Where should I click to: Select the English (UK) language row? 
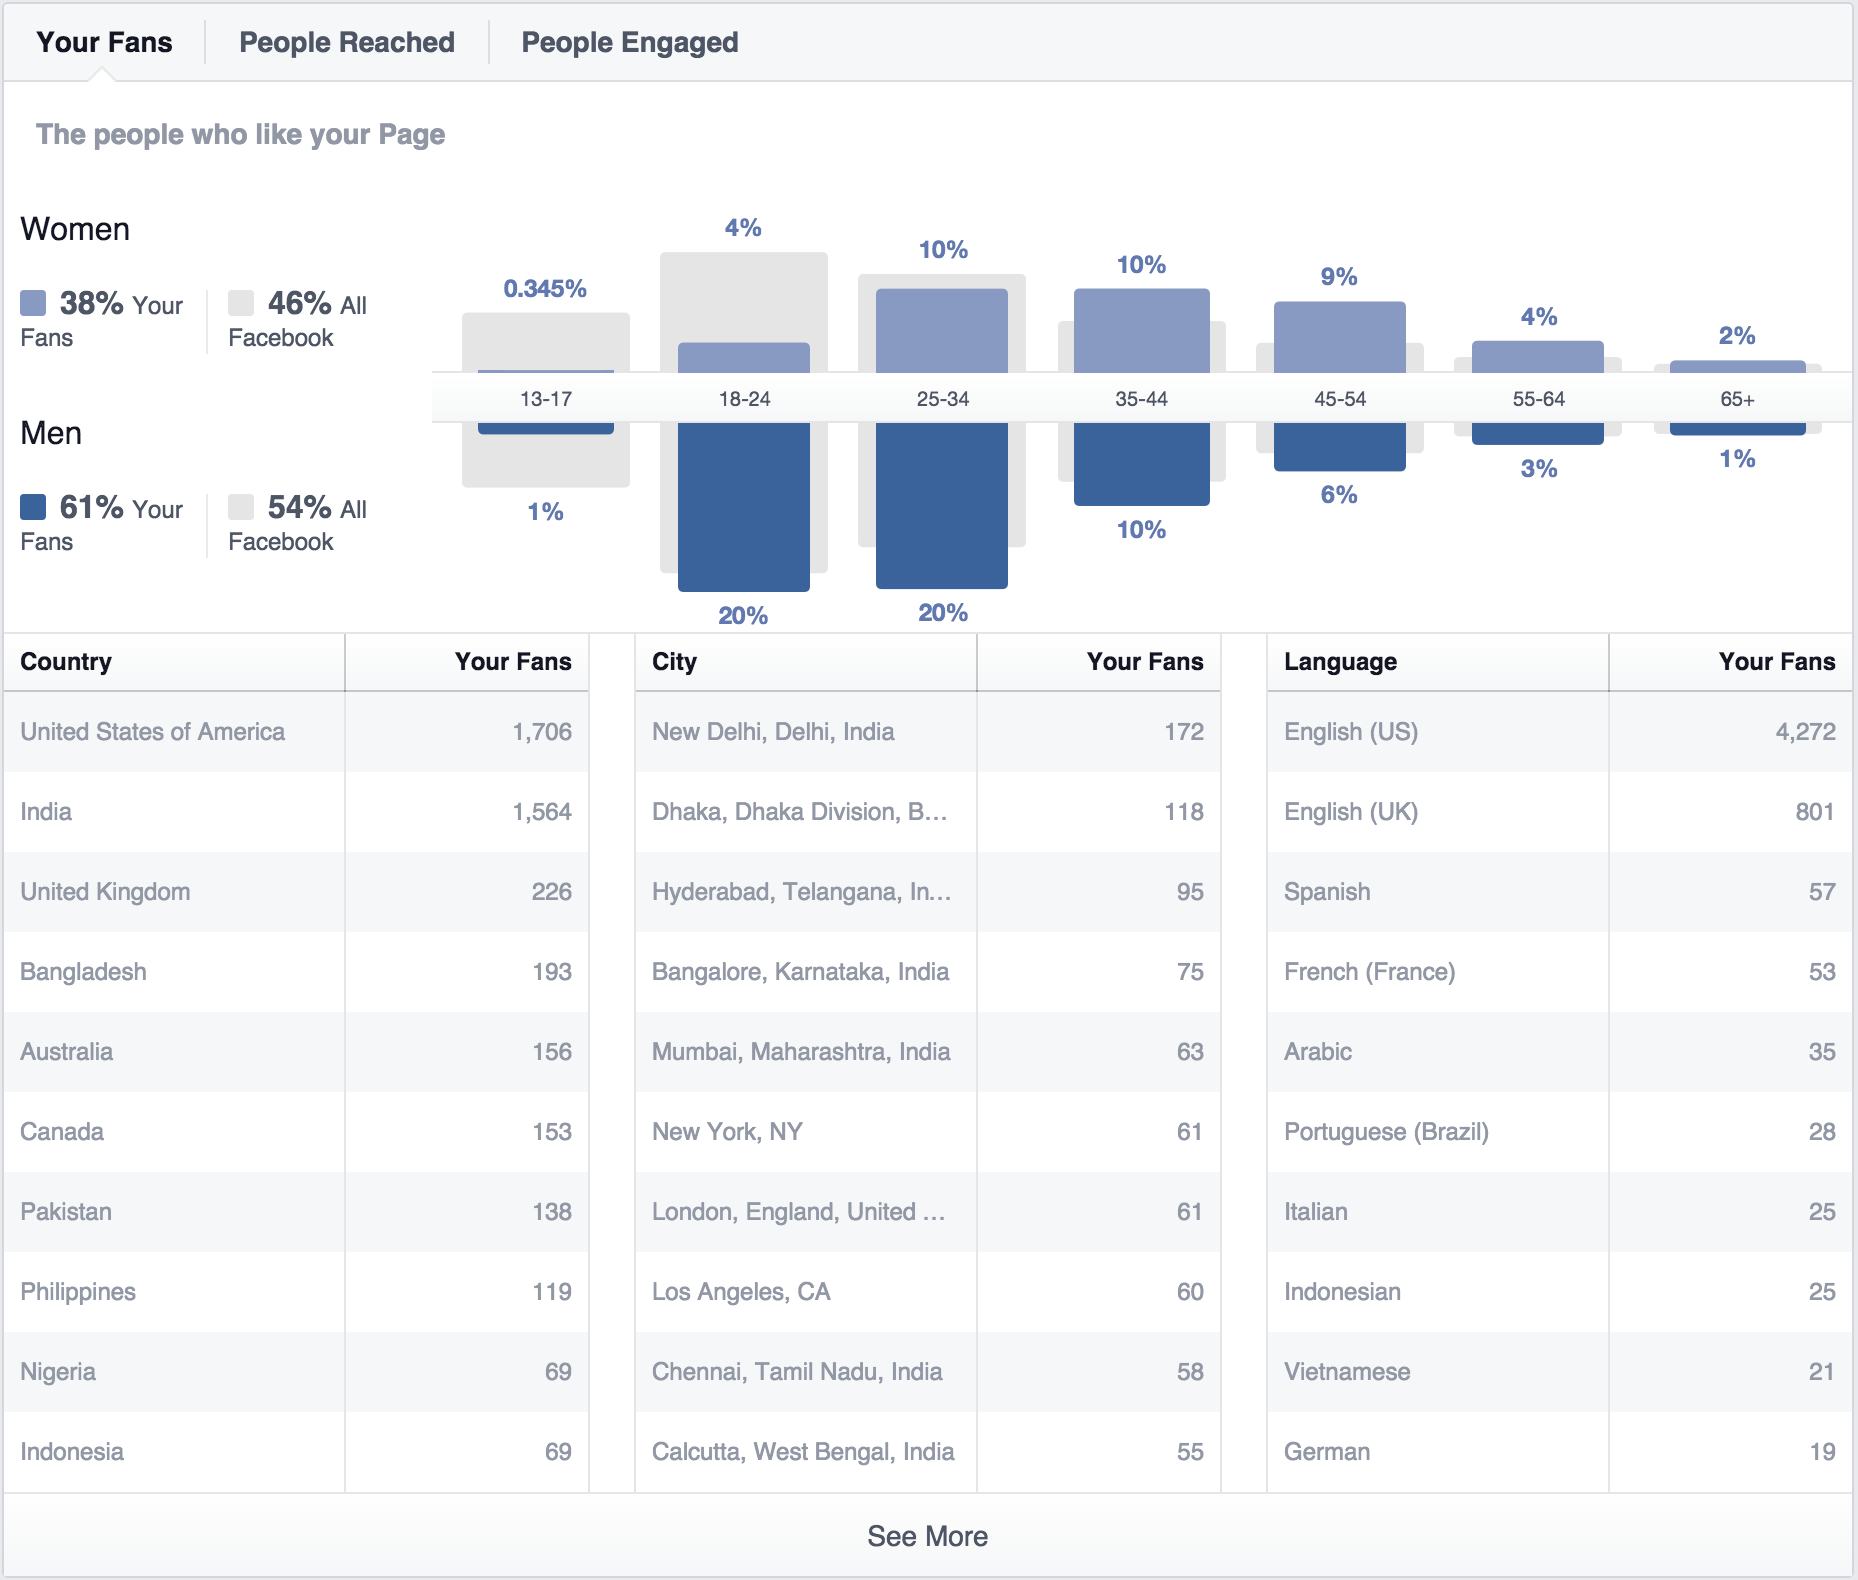[1560, 812]
